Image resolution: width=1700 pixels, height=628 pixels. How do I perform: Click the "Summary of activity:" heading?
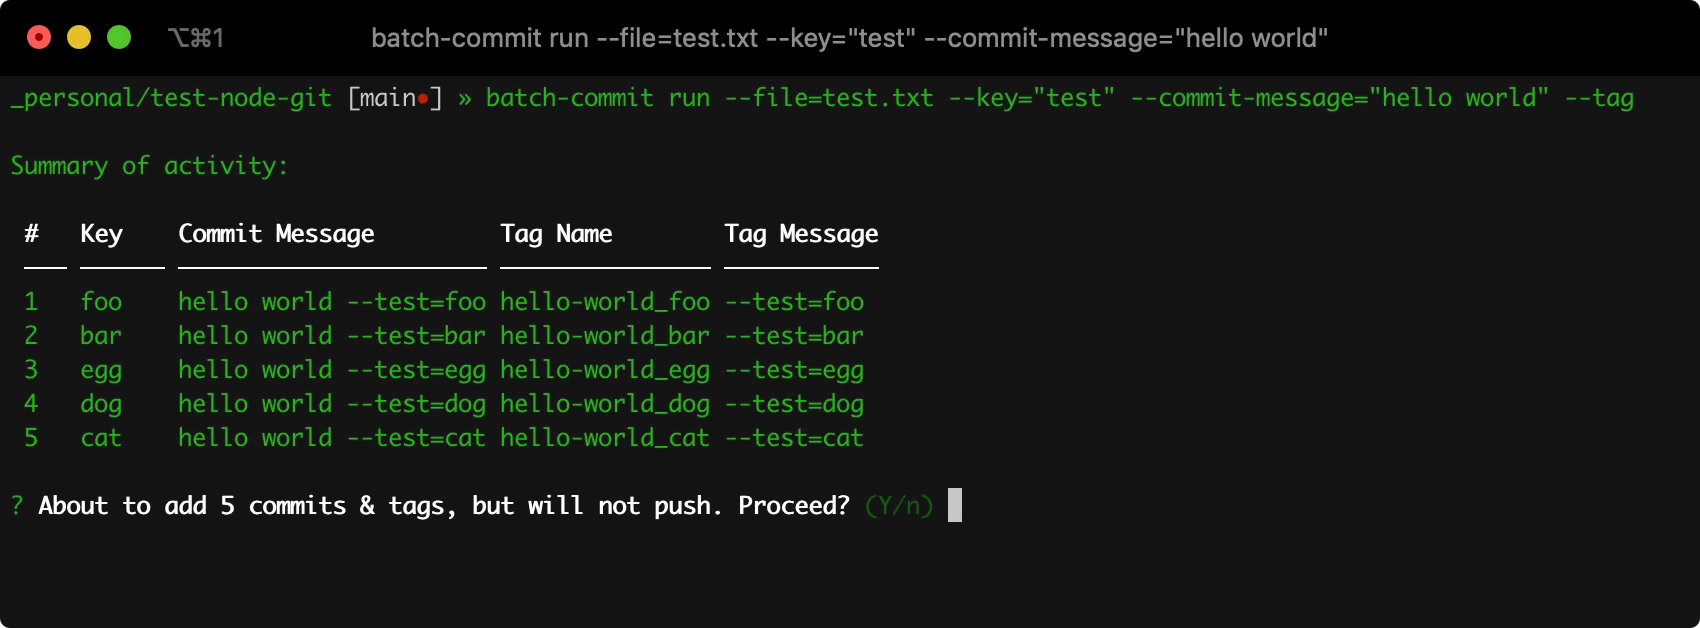pos(149,166)
